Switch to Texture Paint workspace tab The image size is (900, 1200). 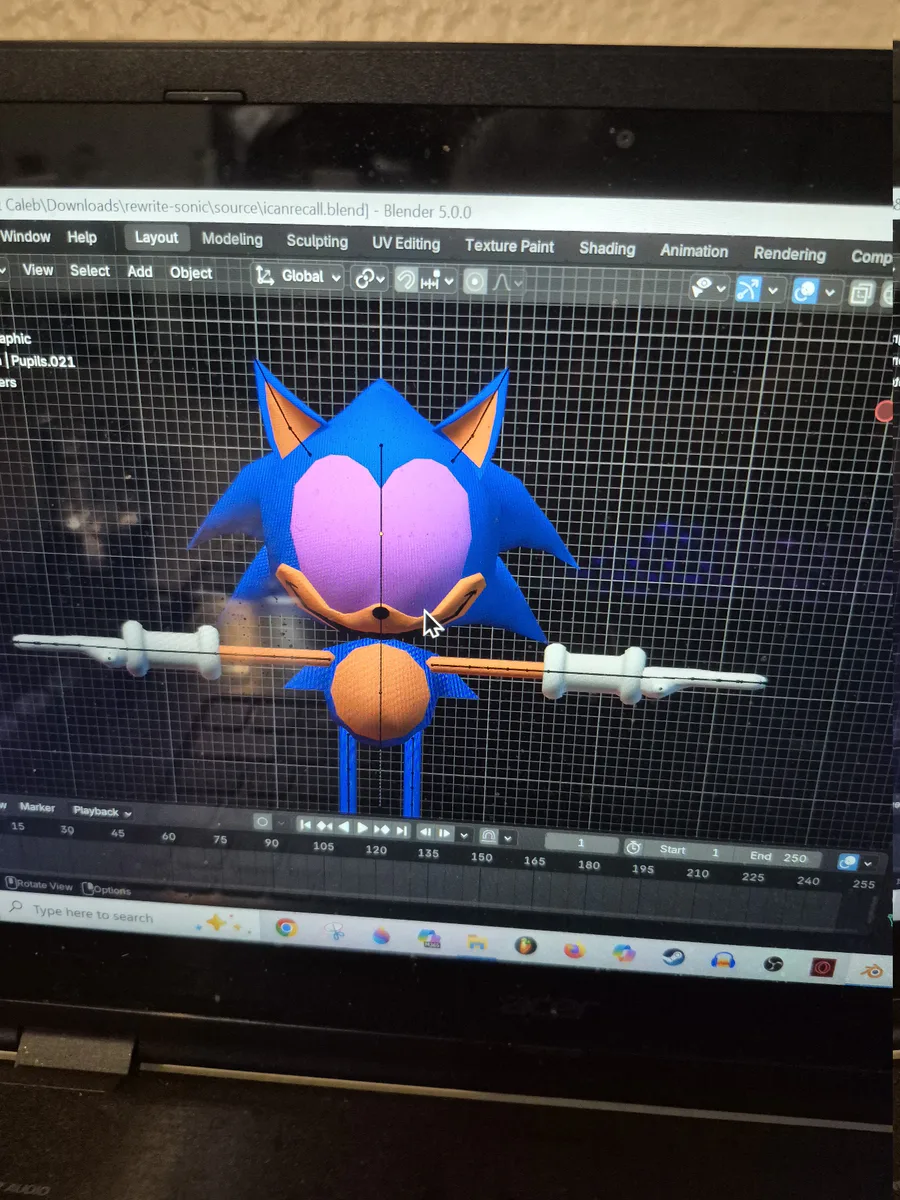point(509,246)
